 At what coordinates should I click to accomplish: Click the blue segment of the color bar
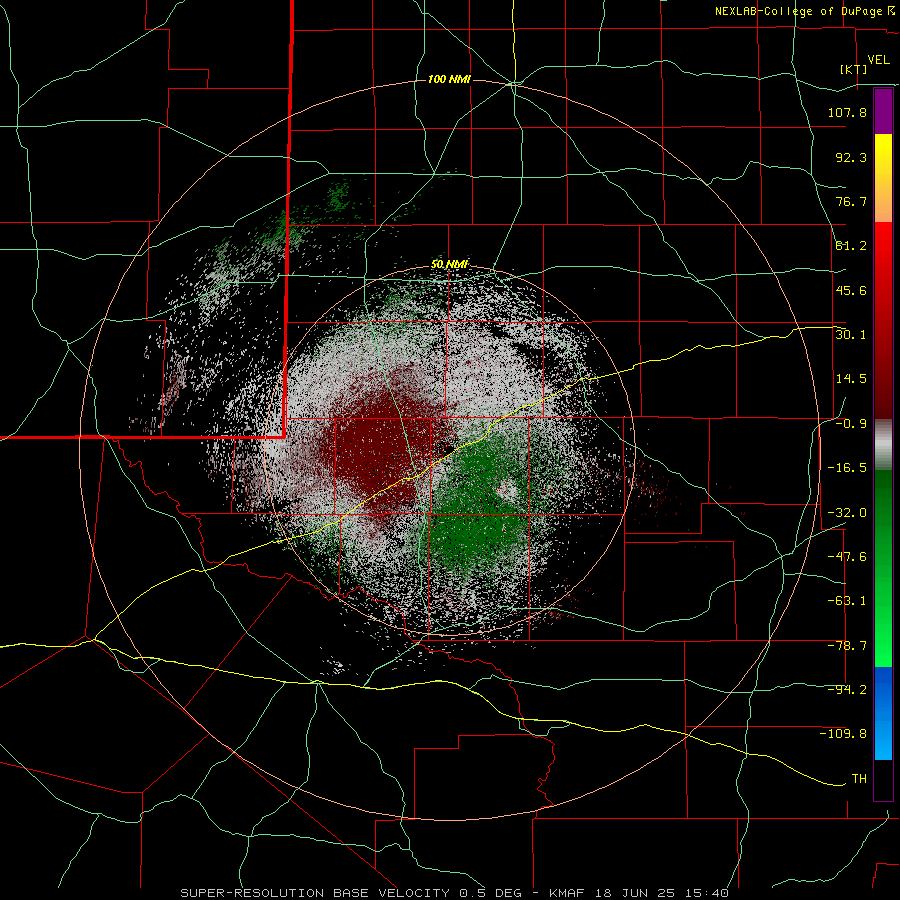pos(883,713)
